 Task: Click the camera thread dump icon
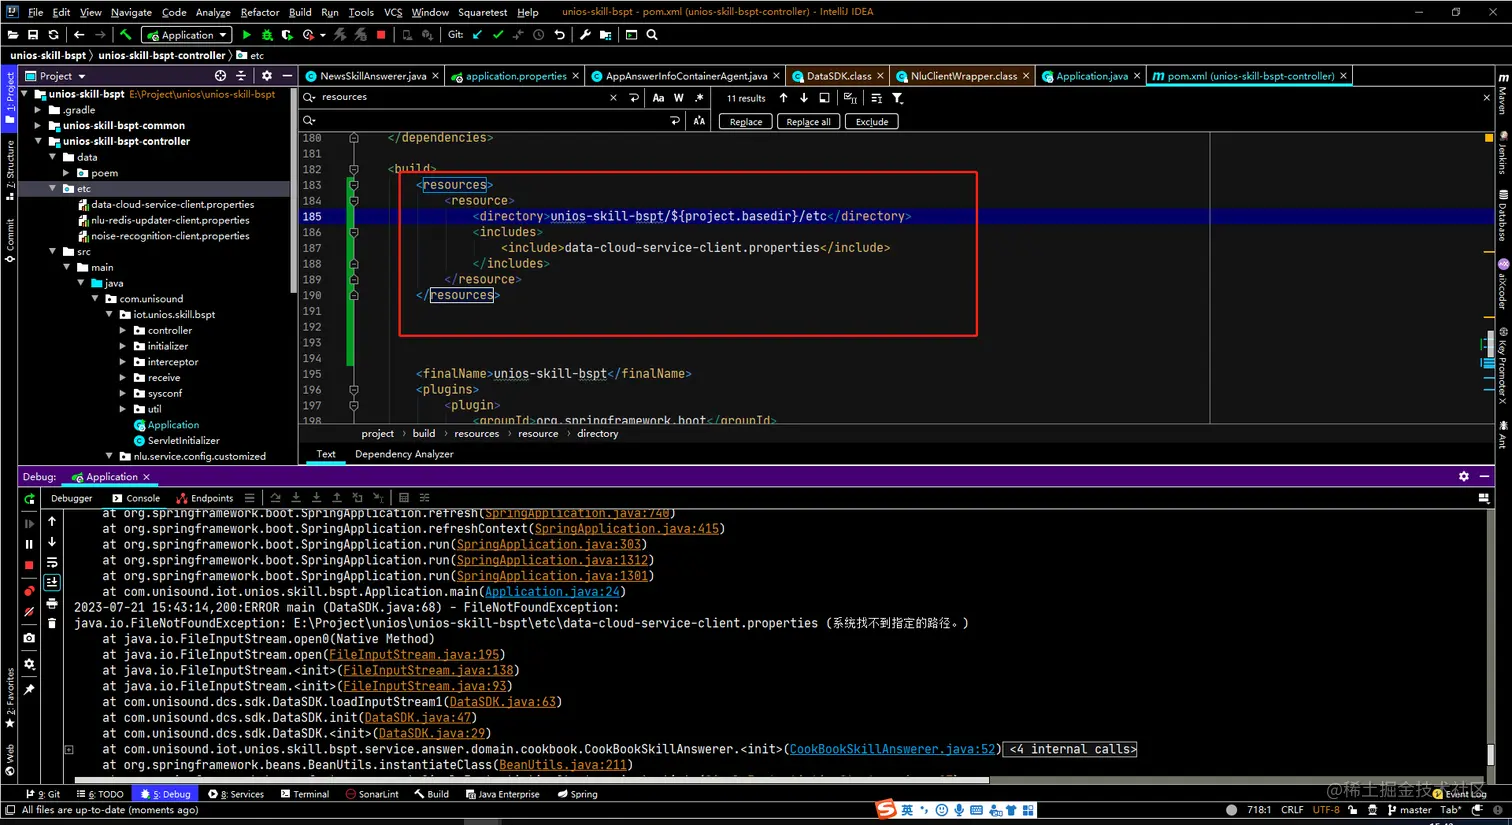29,637
